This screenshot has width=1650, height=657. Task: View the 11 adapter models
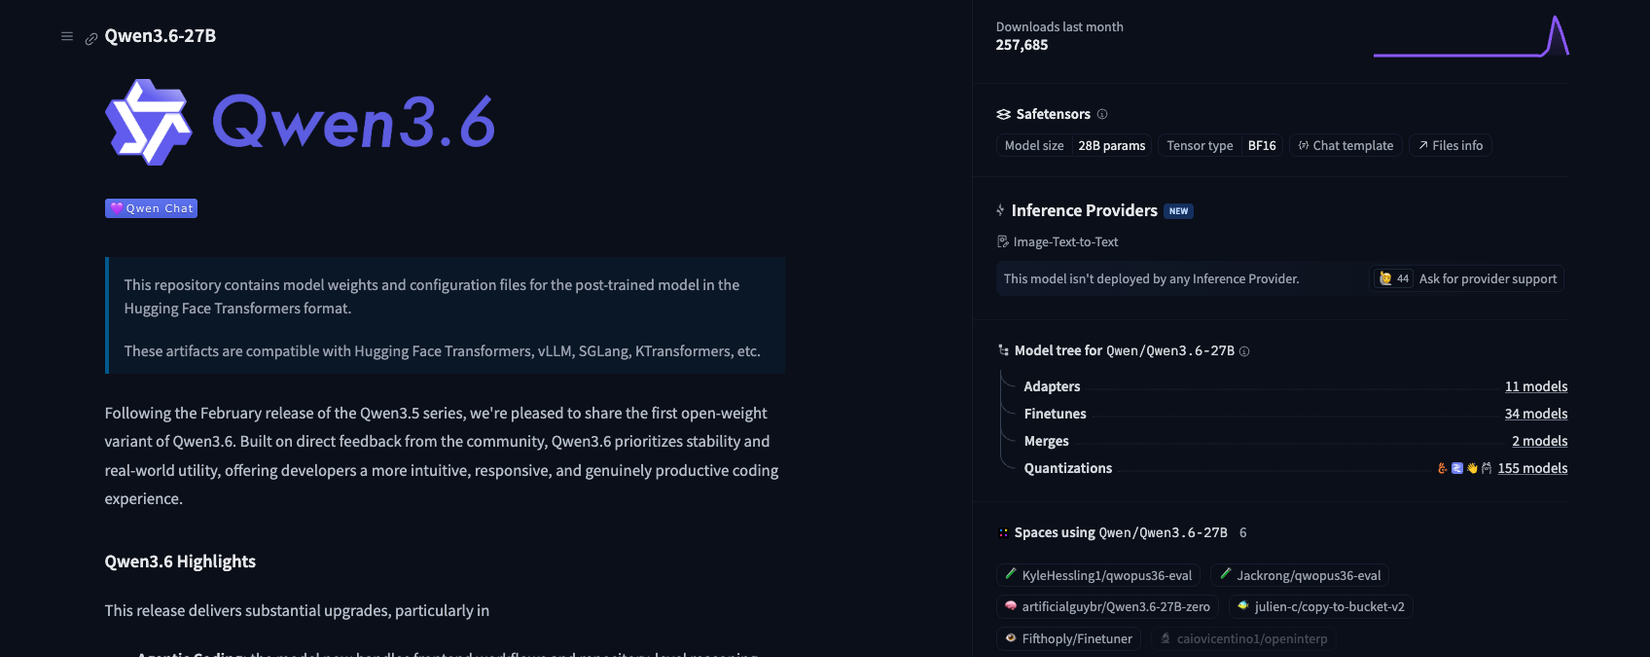[x=1536, y=386]
